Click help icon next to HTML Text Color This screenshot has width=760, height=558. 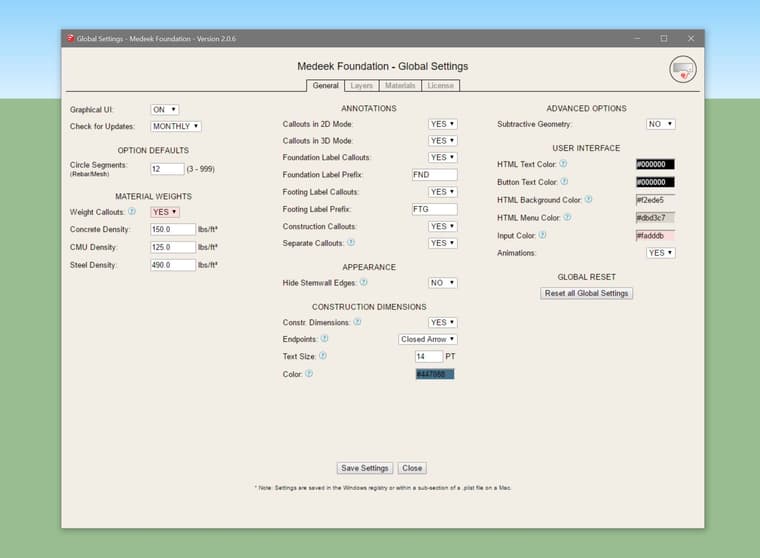pos(563,164)
